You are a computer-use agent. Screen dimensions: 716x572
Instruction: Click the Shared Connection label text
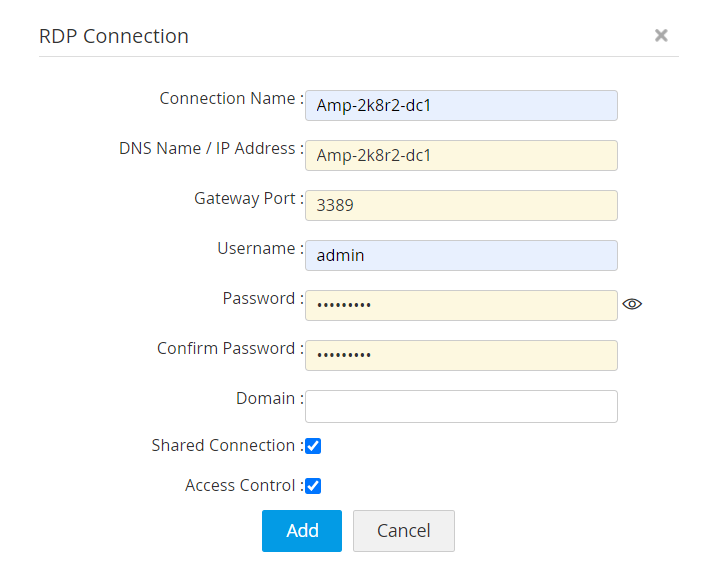(224, 446)
